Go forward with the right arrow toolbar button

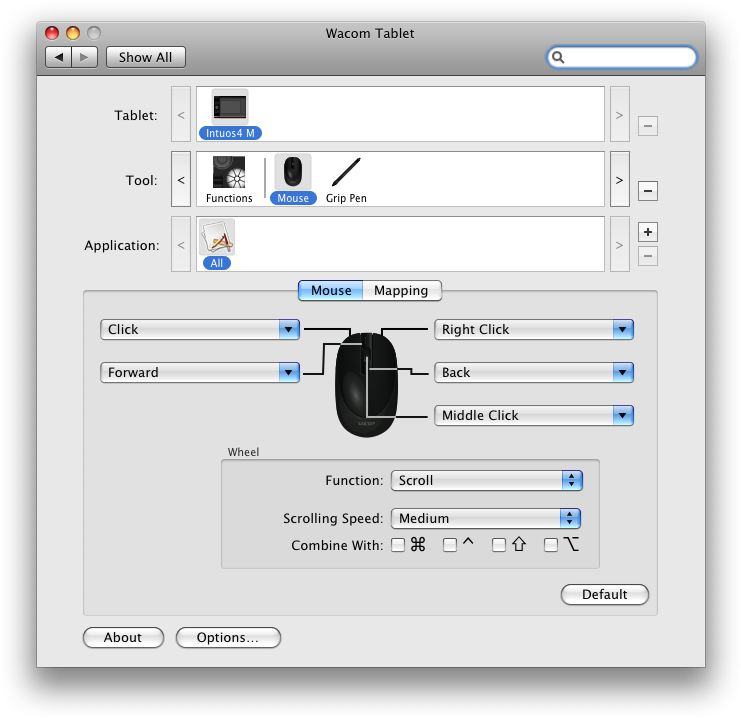click(85, 57)
